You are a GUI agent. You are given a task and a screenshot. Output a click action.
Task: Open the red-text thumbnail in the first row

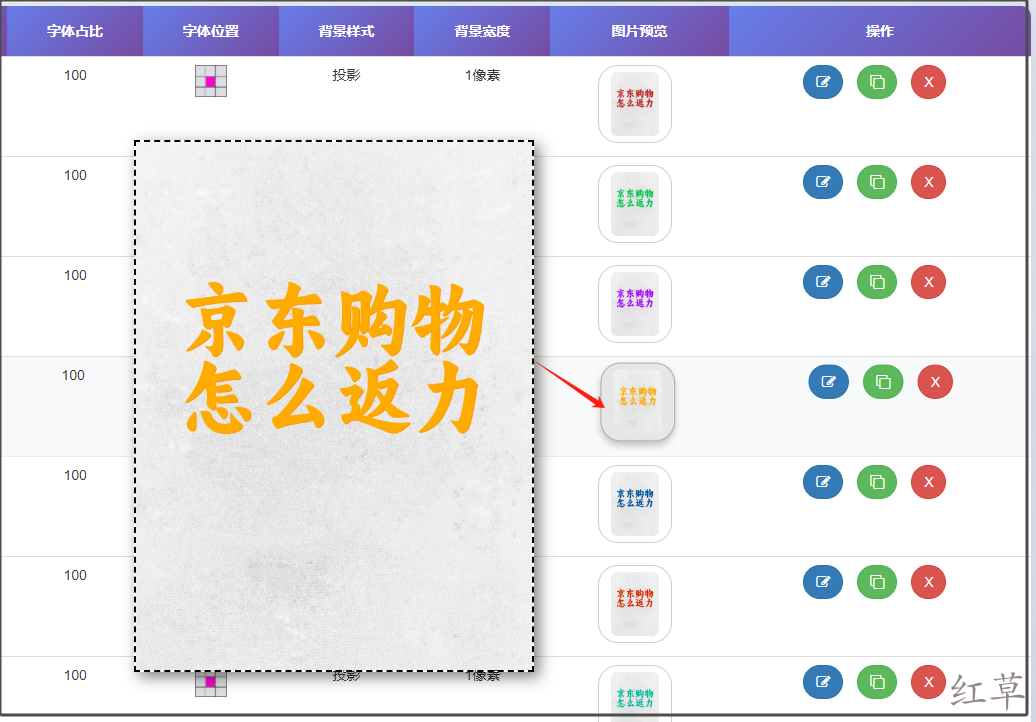click(x=635, y=104)
